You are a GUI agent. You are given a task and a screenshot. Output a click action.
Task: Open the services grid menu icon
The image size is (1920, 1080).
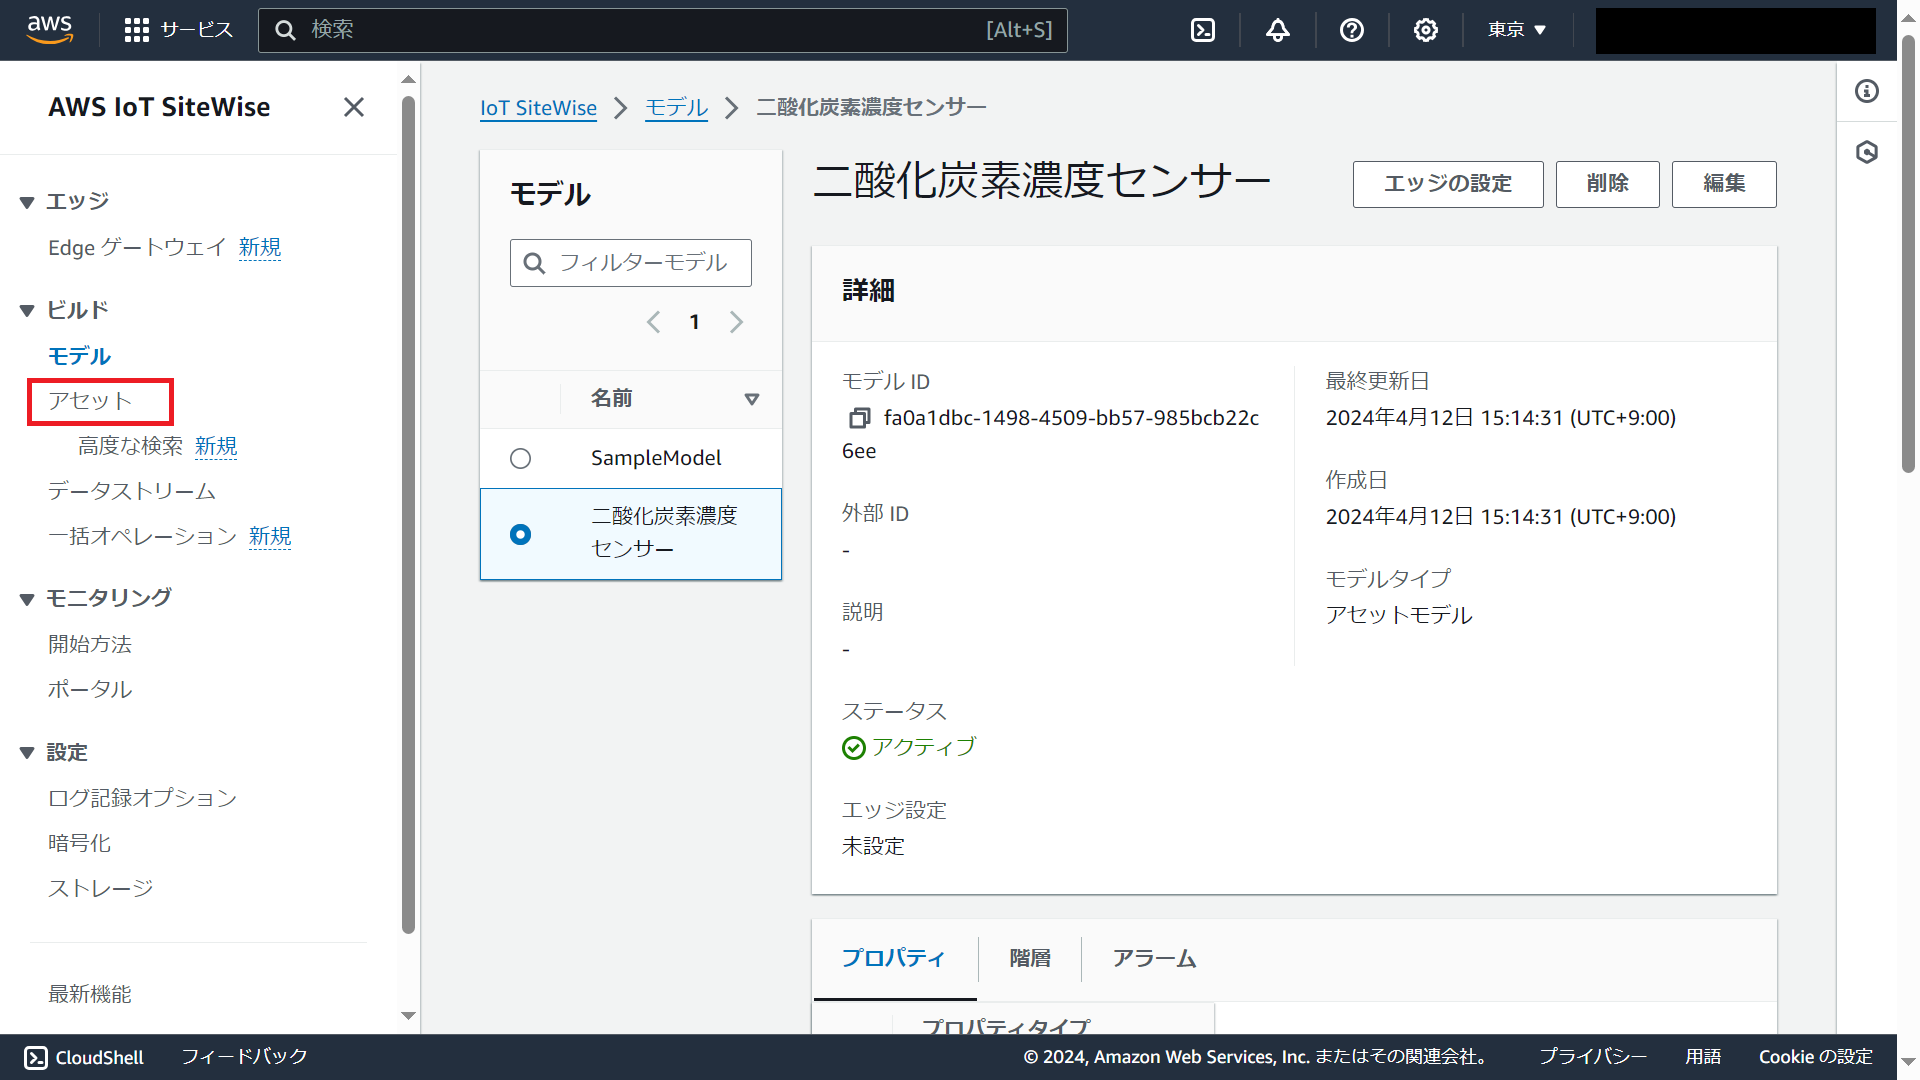coord(137,30)
